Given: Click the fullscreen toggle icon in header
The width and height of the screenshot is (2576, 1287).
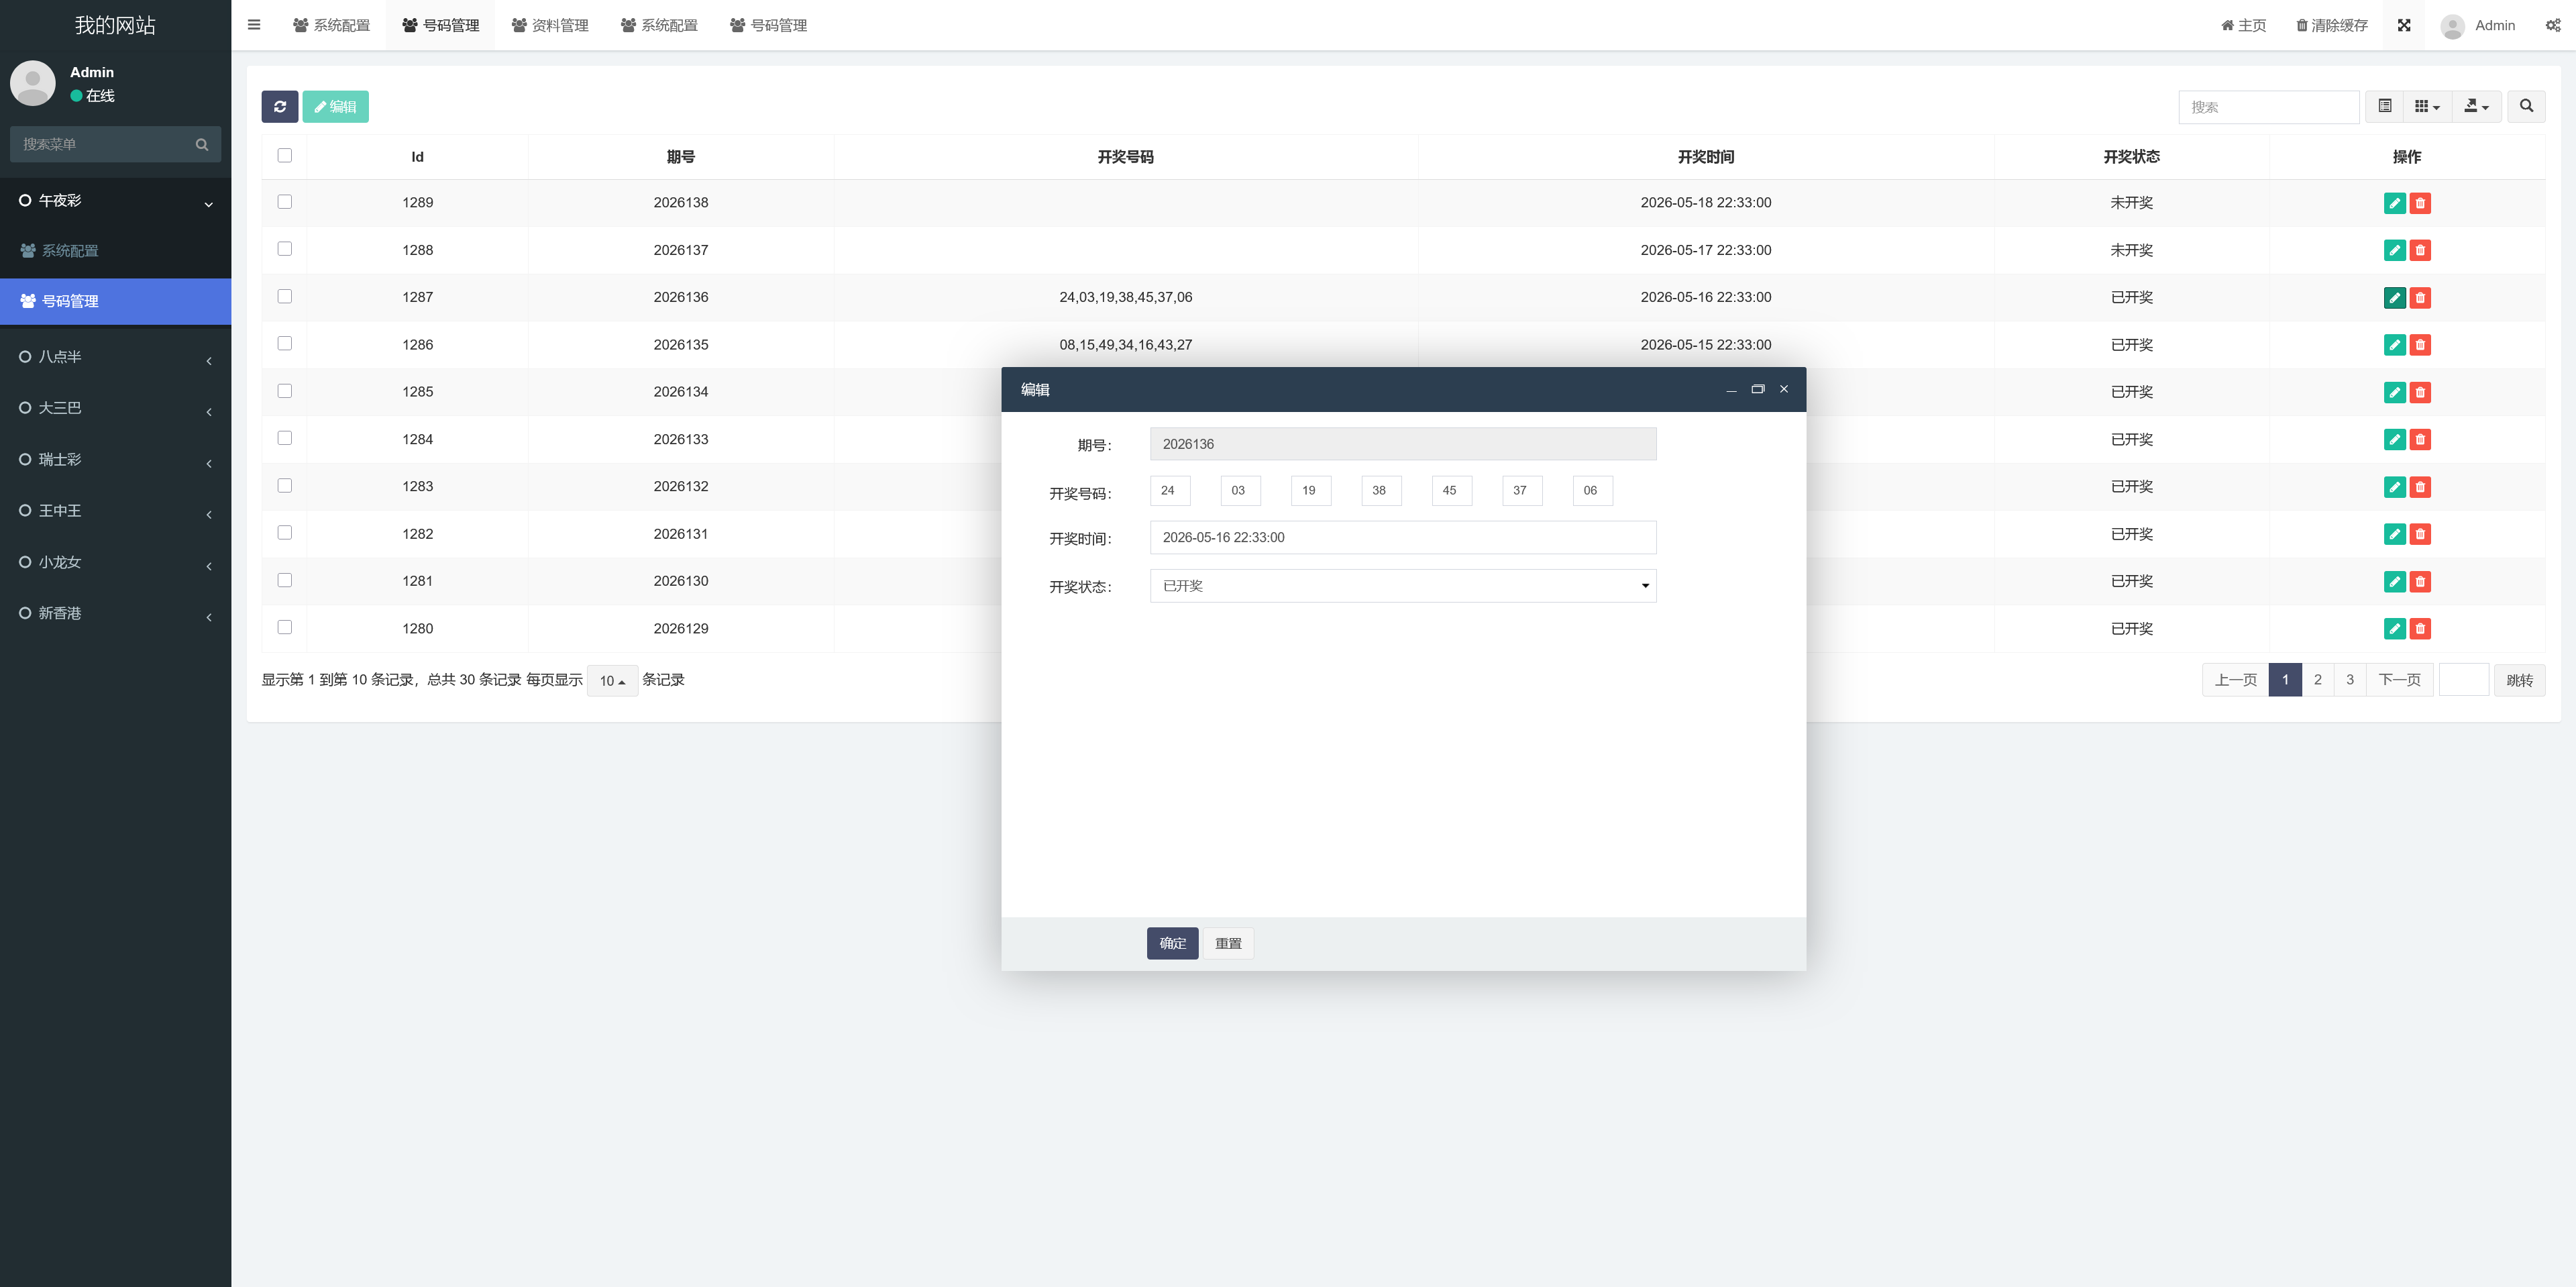Looking at the screenshot, I should pos(2404,25).
